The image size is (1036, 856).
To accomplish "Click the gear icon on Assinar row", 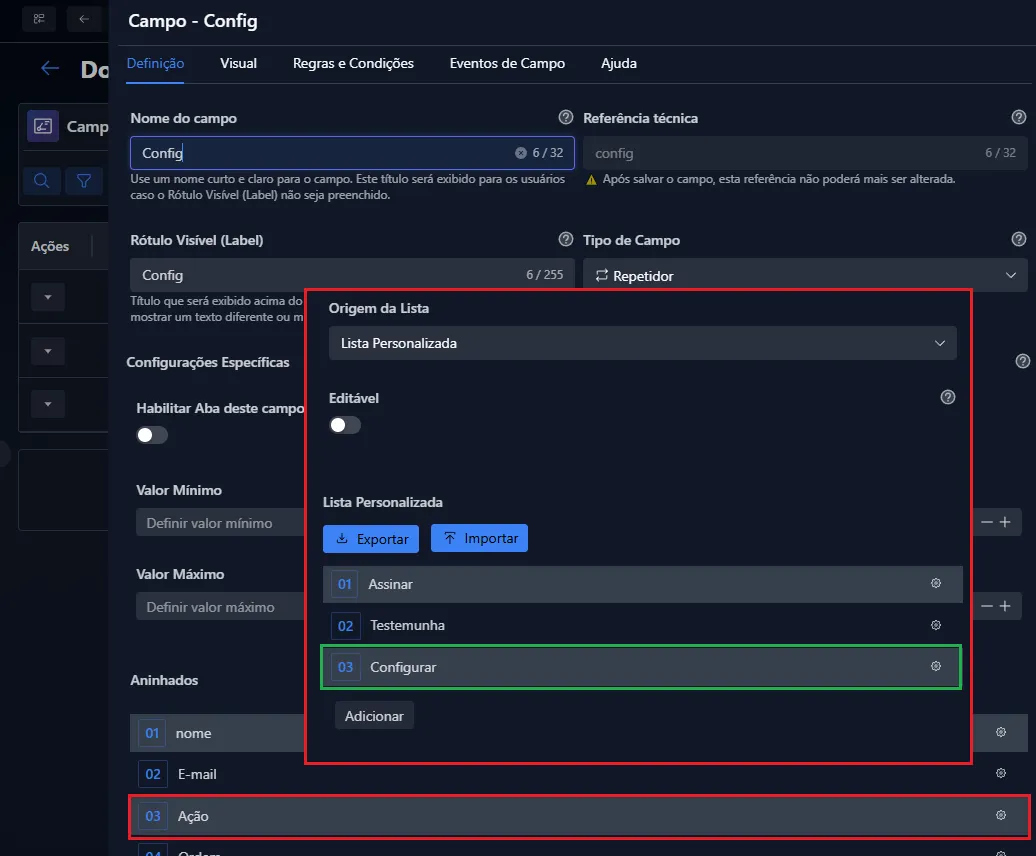I will click(936, 583).
